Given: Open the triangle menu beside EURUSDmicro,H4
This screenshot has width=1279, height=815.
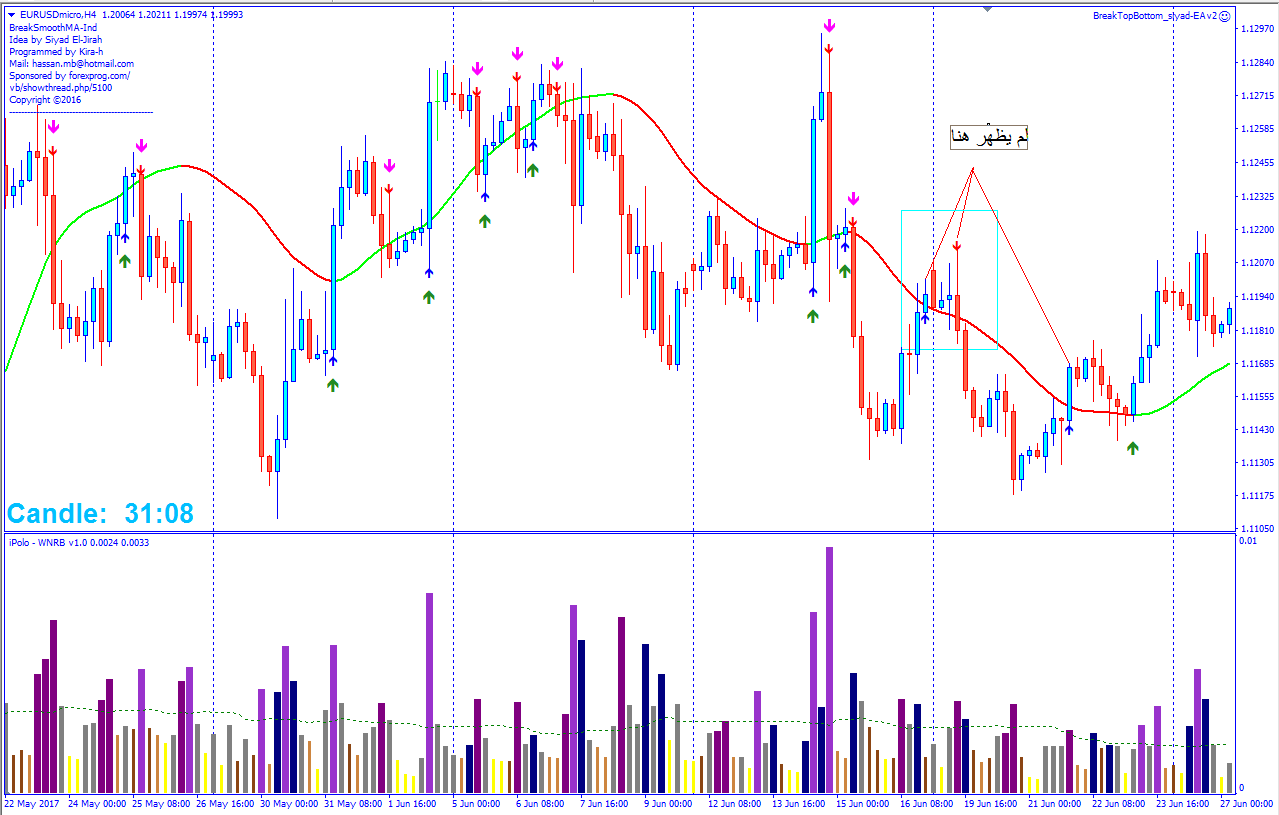Looking at the screenshot, I should tap(12, 15).
